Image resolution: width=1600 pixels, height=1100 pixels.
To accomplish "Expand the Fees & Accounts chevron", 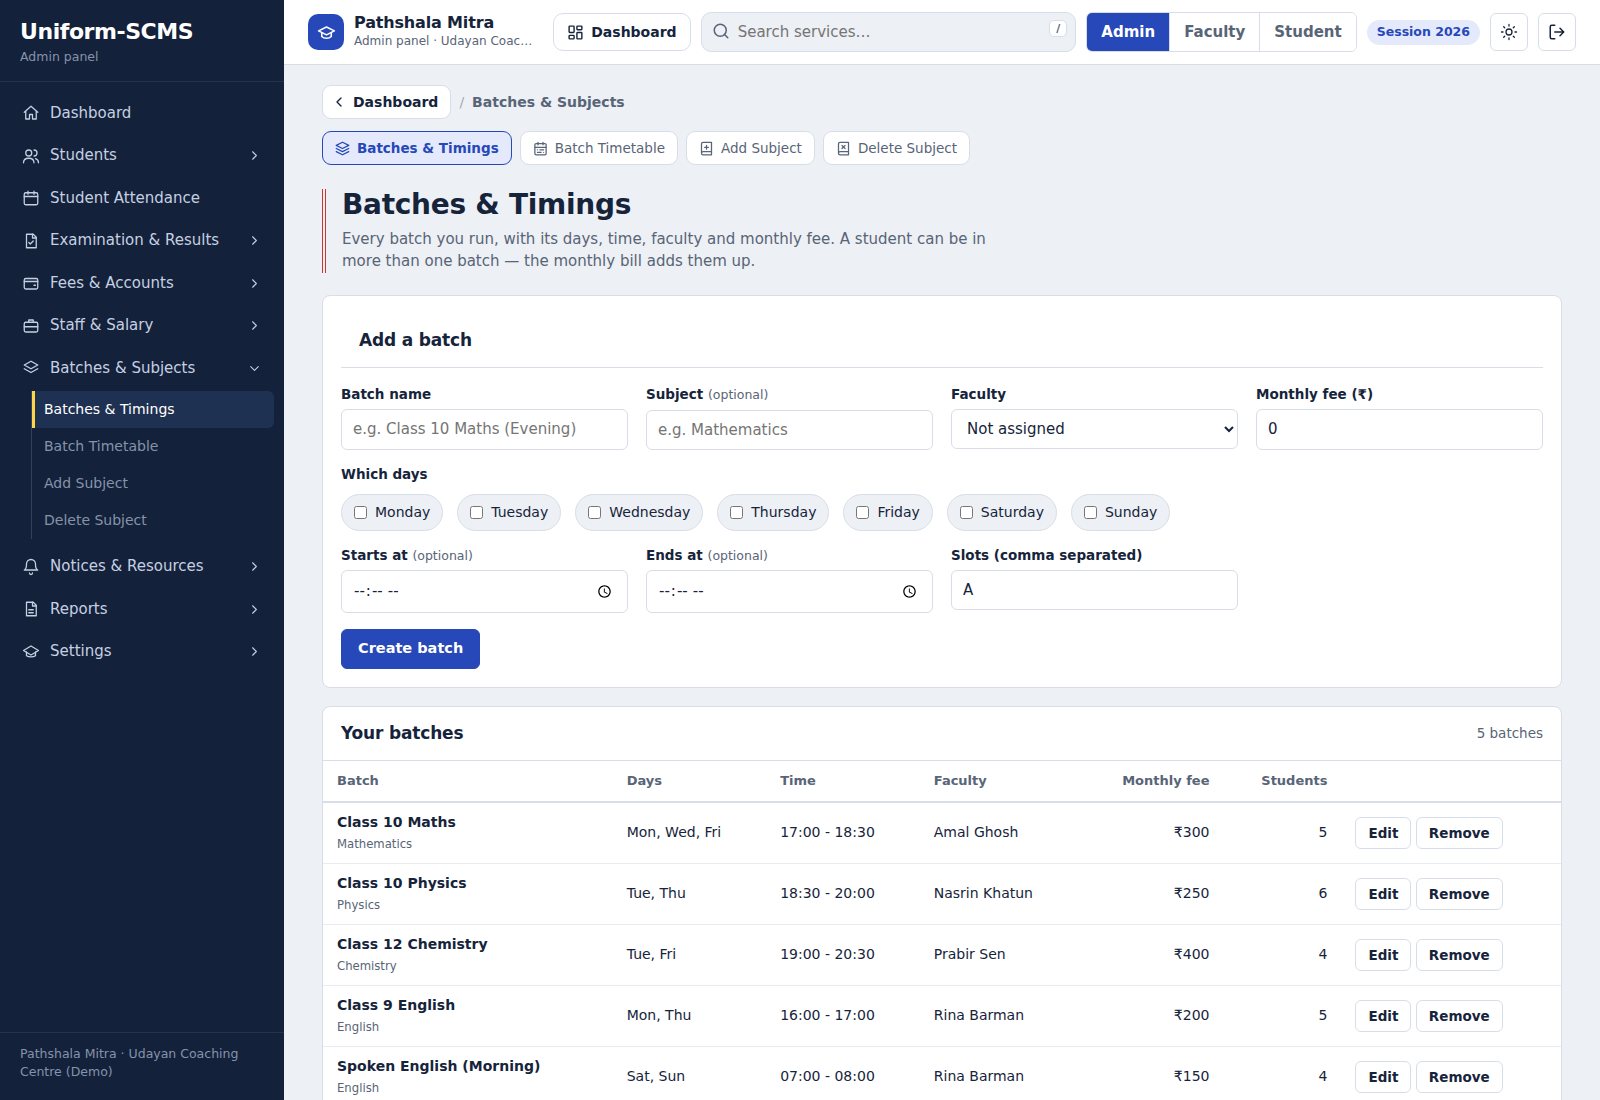I will click(254, 284).
